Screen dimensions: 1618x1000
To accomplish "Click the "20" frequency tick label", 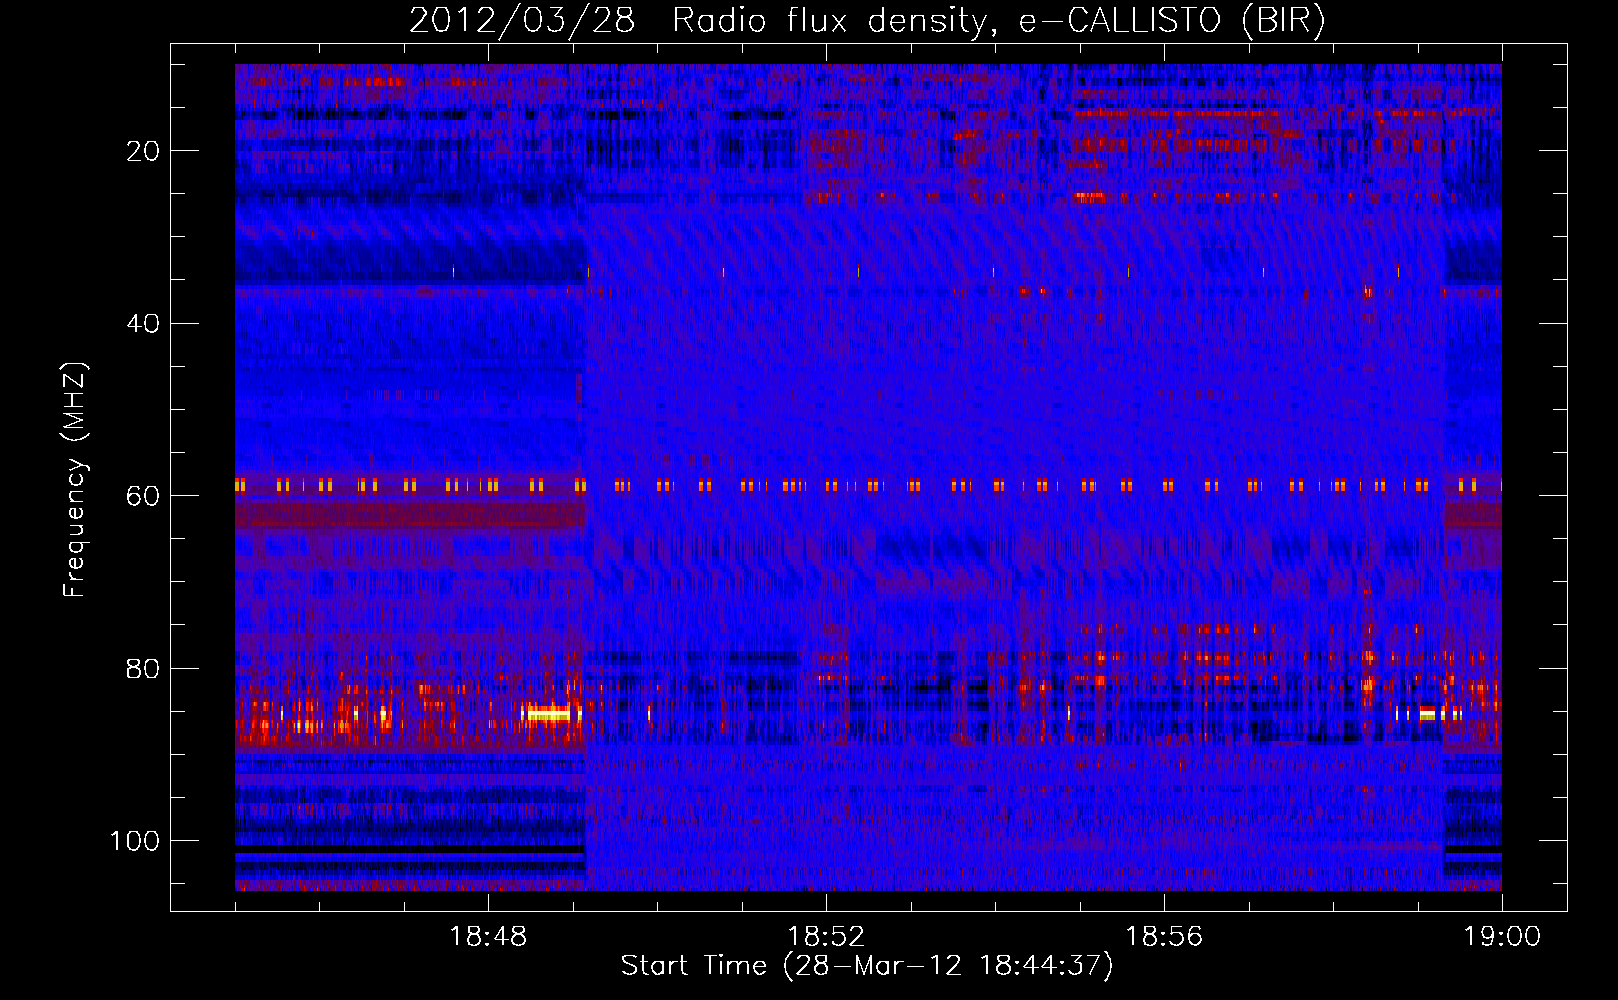I will [144, 151].
